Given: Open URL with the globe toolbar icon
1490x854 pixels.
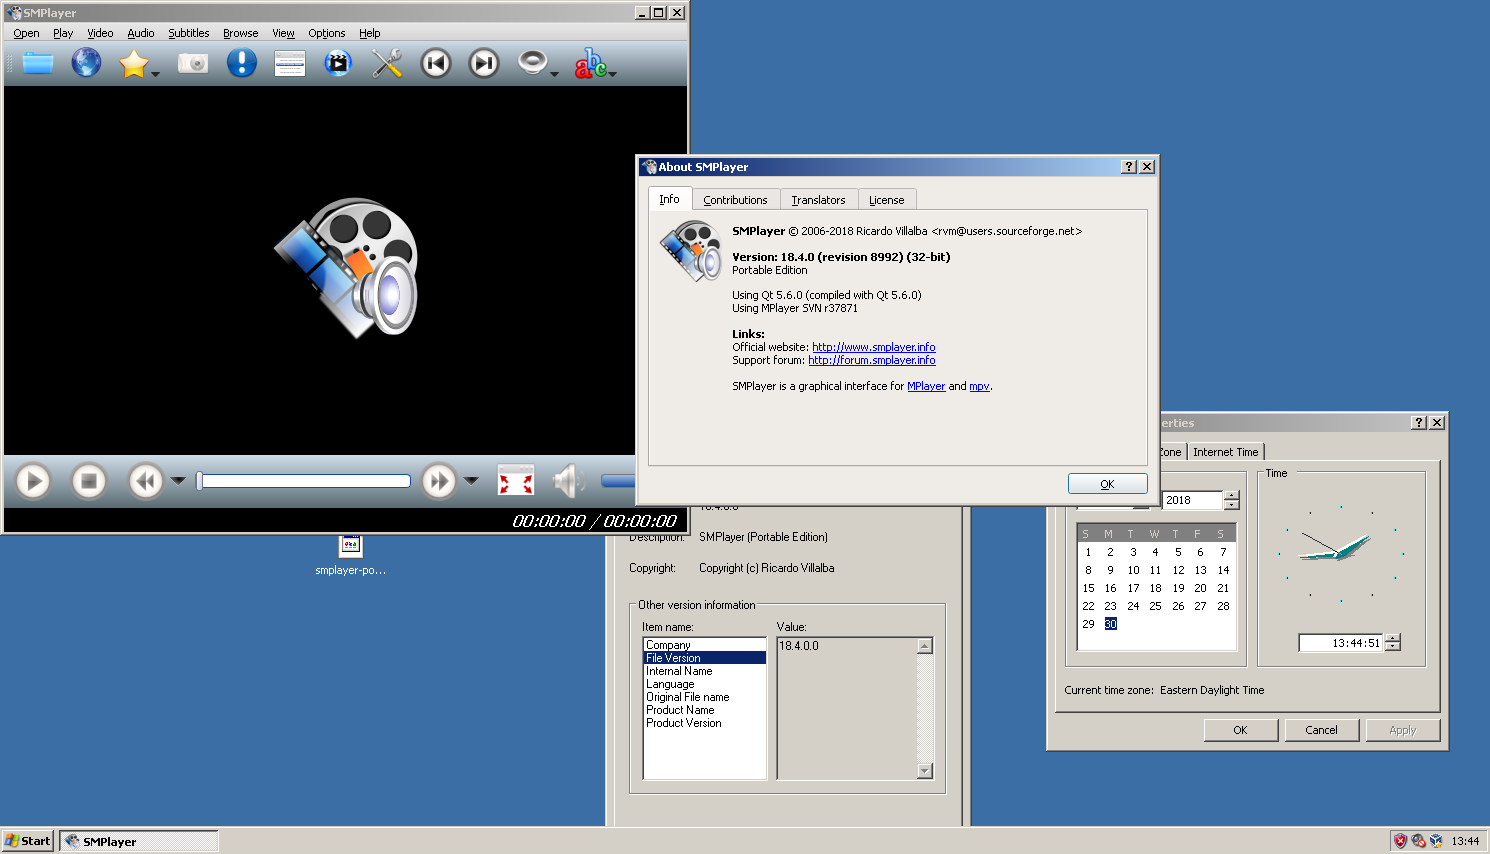Looking at the screenshot, I should (x=86, y=63).
